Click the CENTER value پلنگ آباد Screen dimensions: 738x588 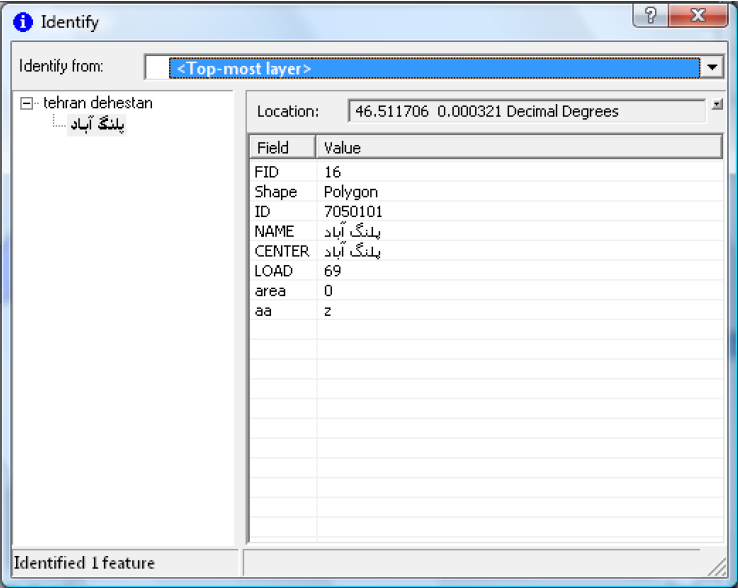click(x=352, y=251)
